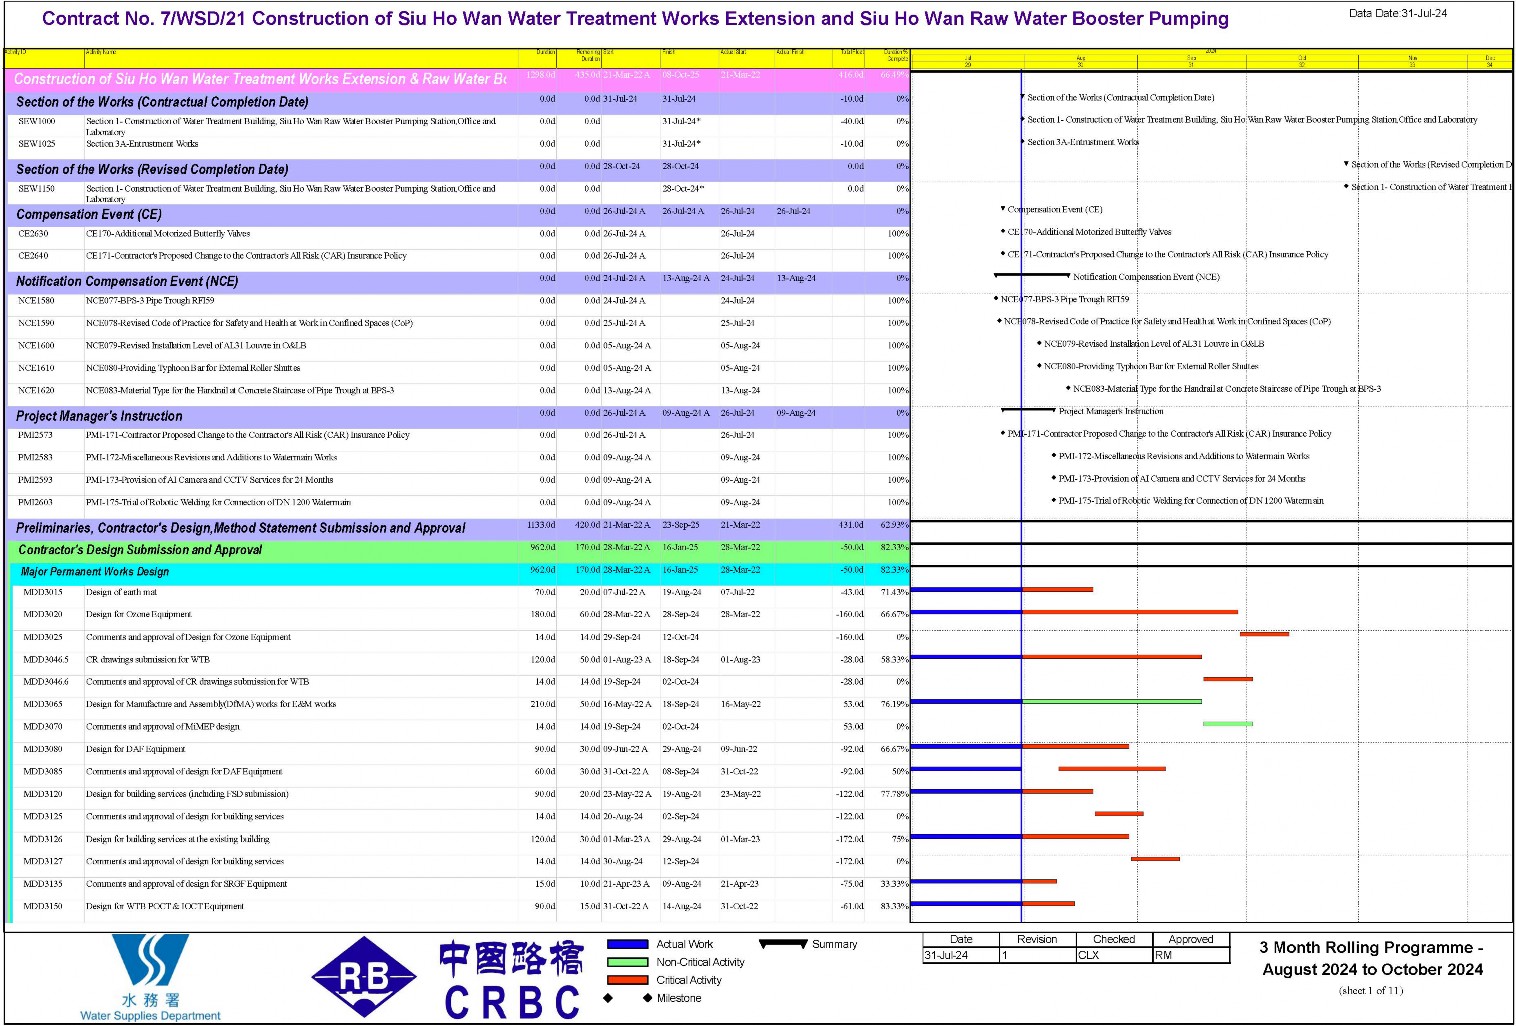Image resolution: width=1516 pixels, height=1026 pixels.
Task: Click the Milestone diamond legend symbol
Action: click(627, 998)
